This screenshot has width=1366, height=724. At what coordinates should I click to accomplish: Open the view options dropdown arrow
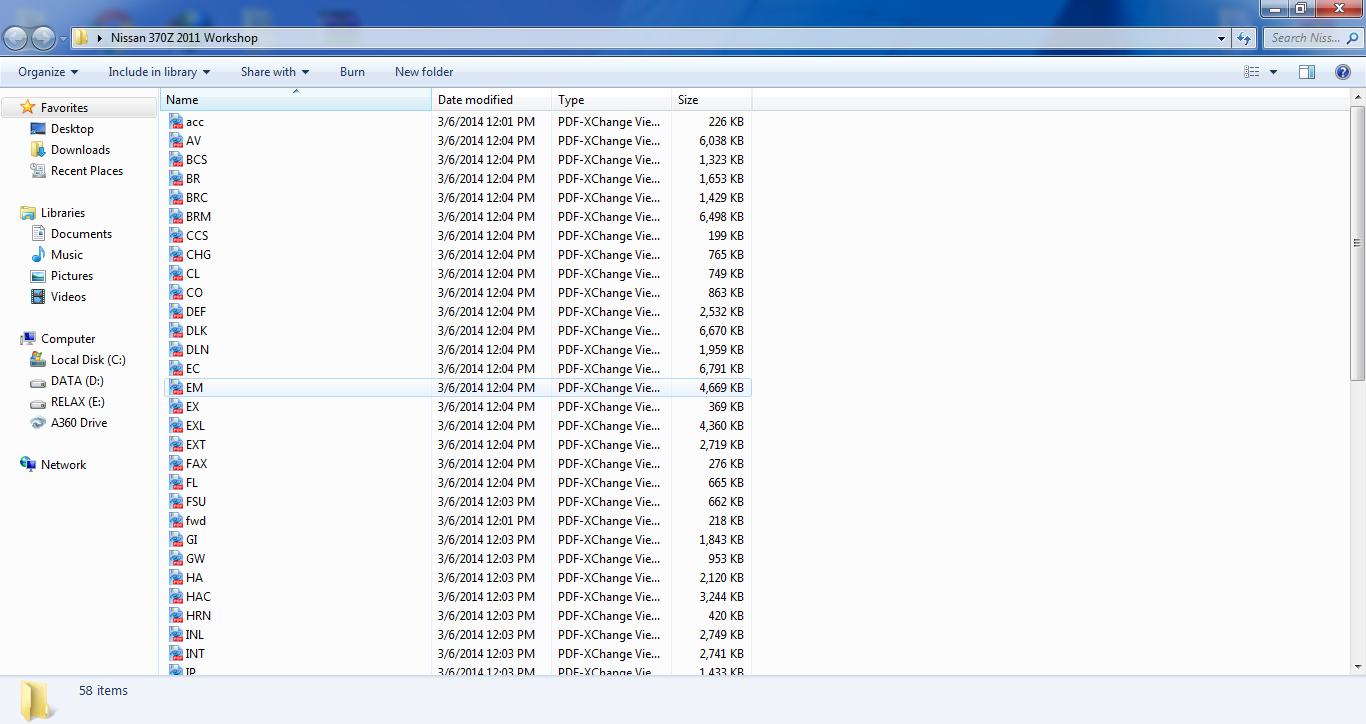point(1273,72)
